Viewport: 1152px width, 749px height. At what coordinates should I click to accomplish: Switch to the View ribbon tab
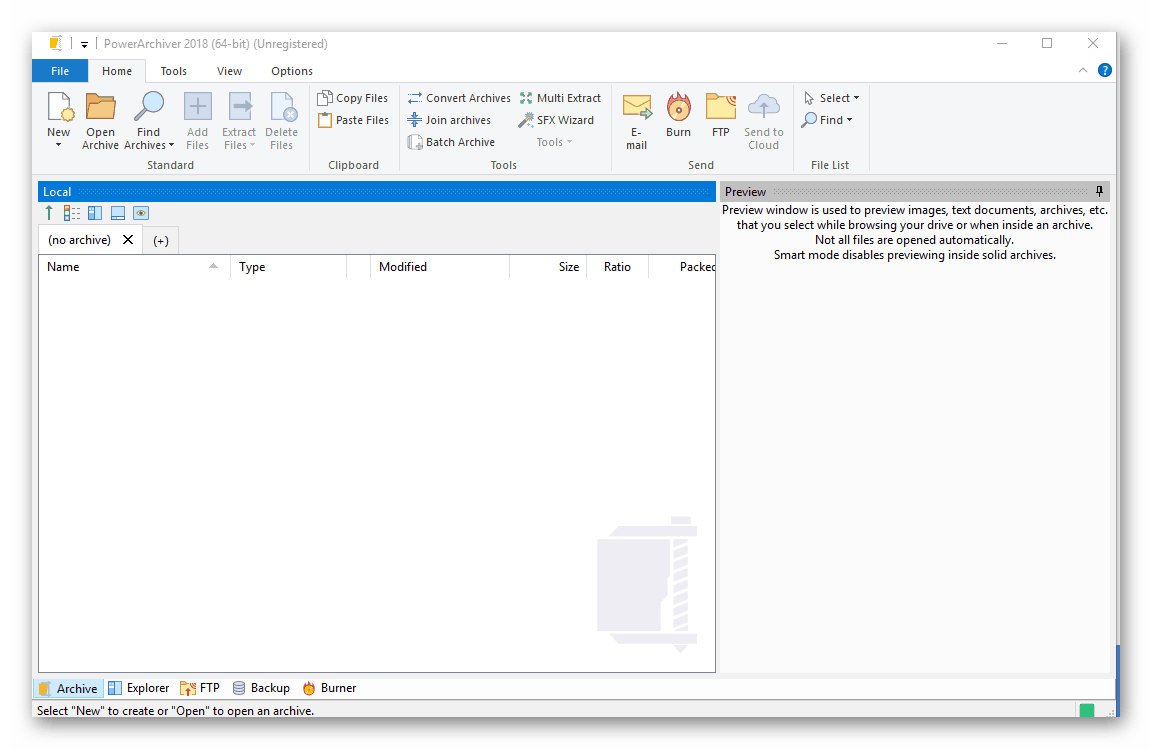pos(229,71)
